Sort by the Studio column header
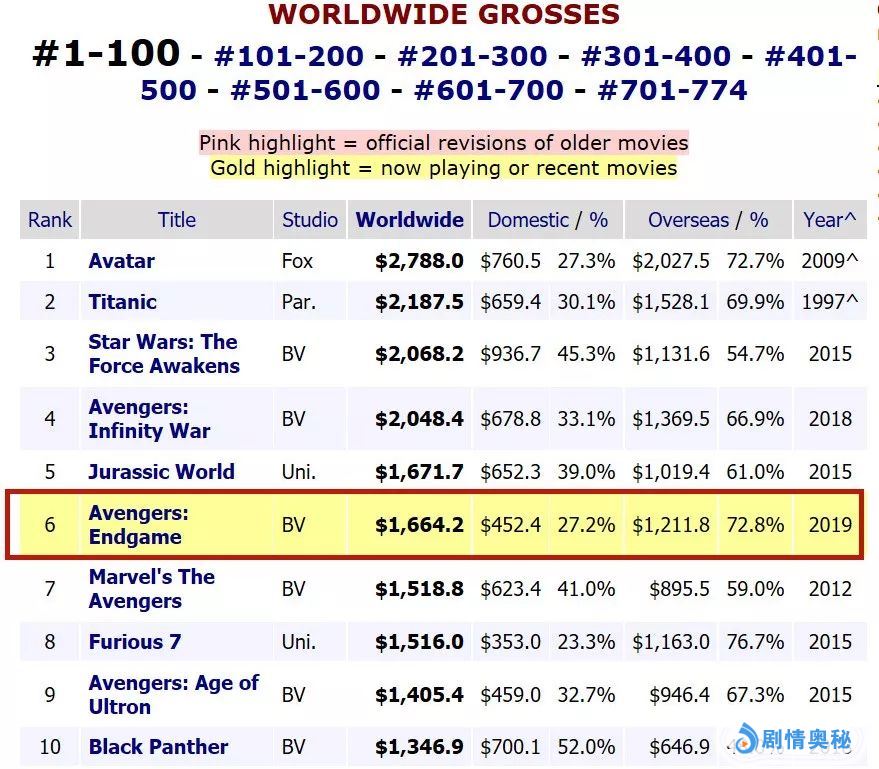This screenshot has width=879, height=769. tap(310, 220)
